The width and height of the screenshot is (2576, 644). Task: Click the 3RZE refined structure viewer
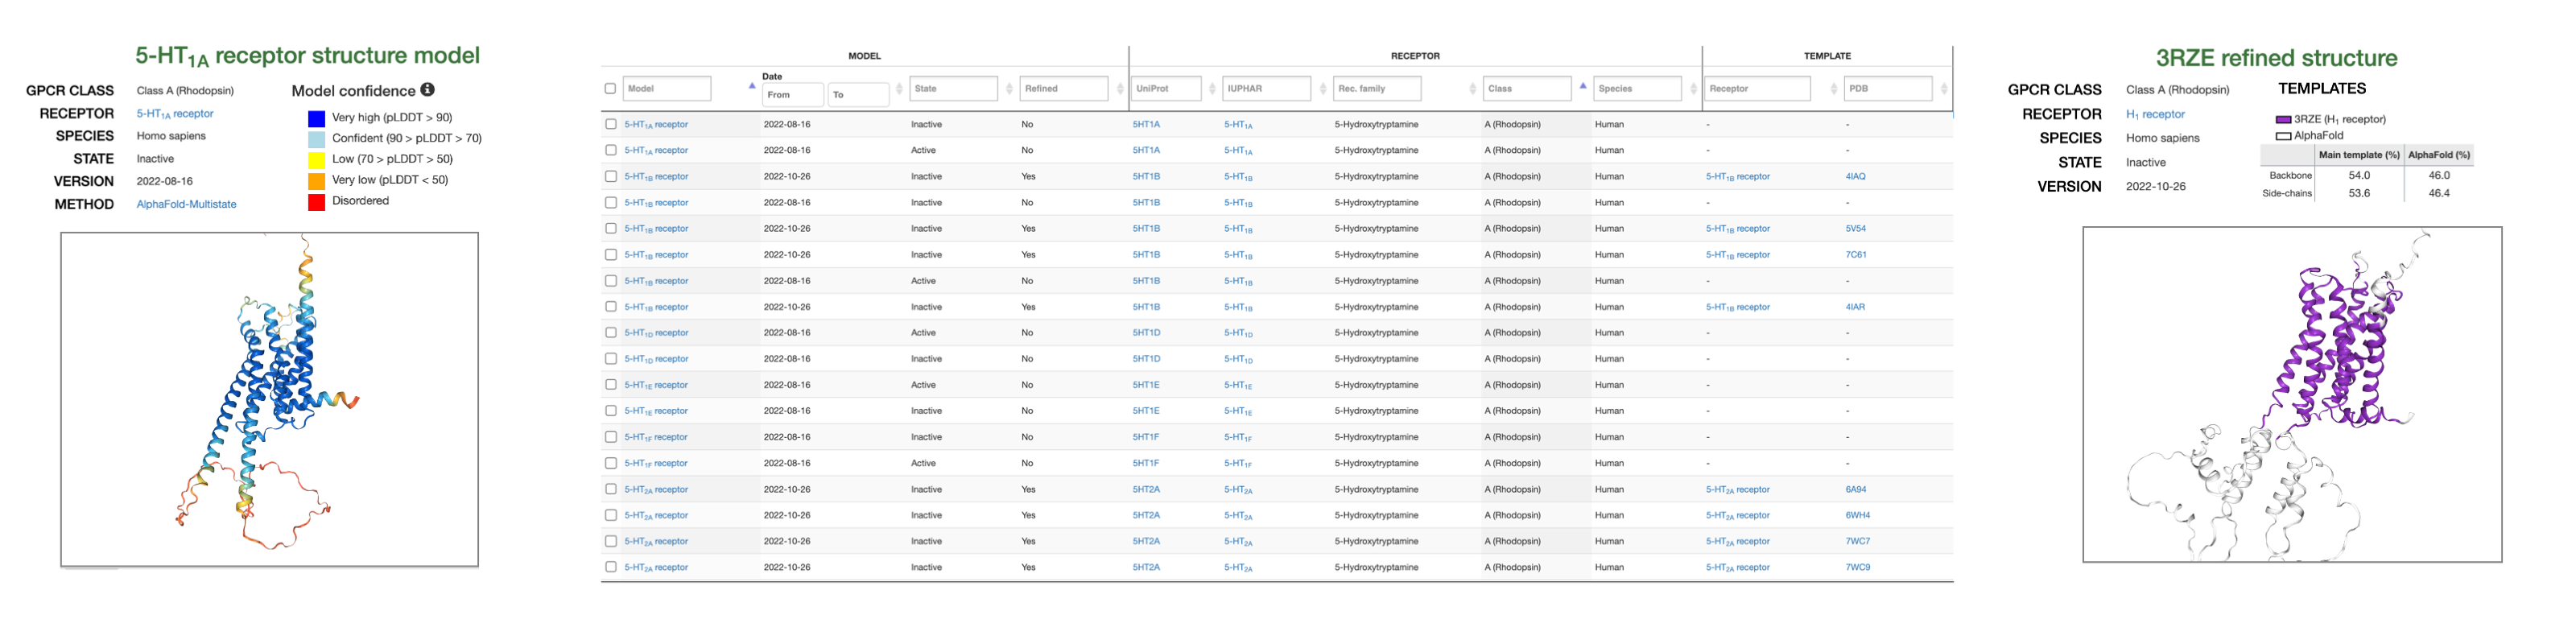2292,394
